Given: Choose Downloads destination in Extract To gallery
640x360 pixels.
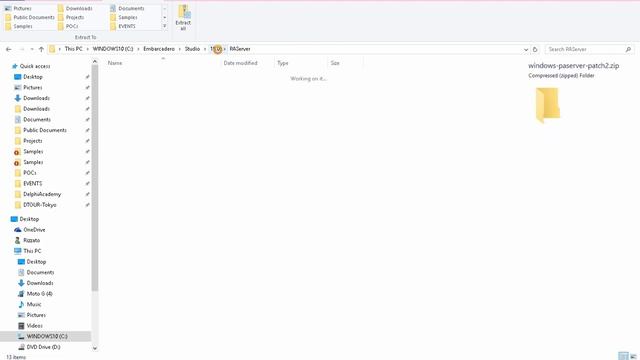Looking at the screenshot, I should pyautogui.click(x=75, y=8).
